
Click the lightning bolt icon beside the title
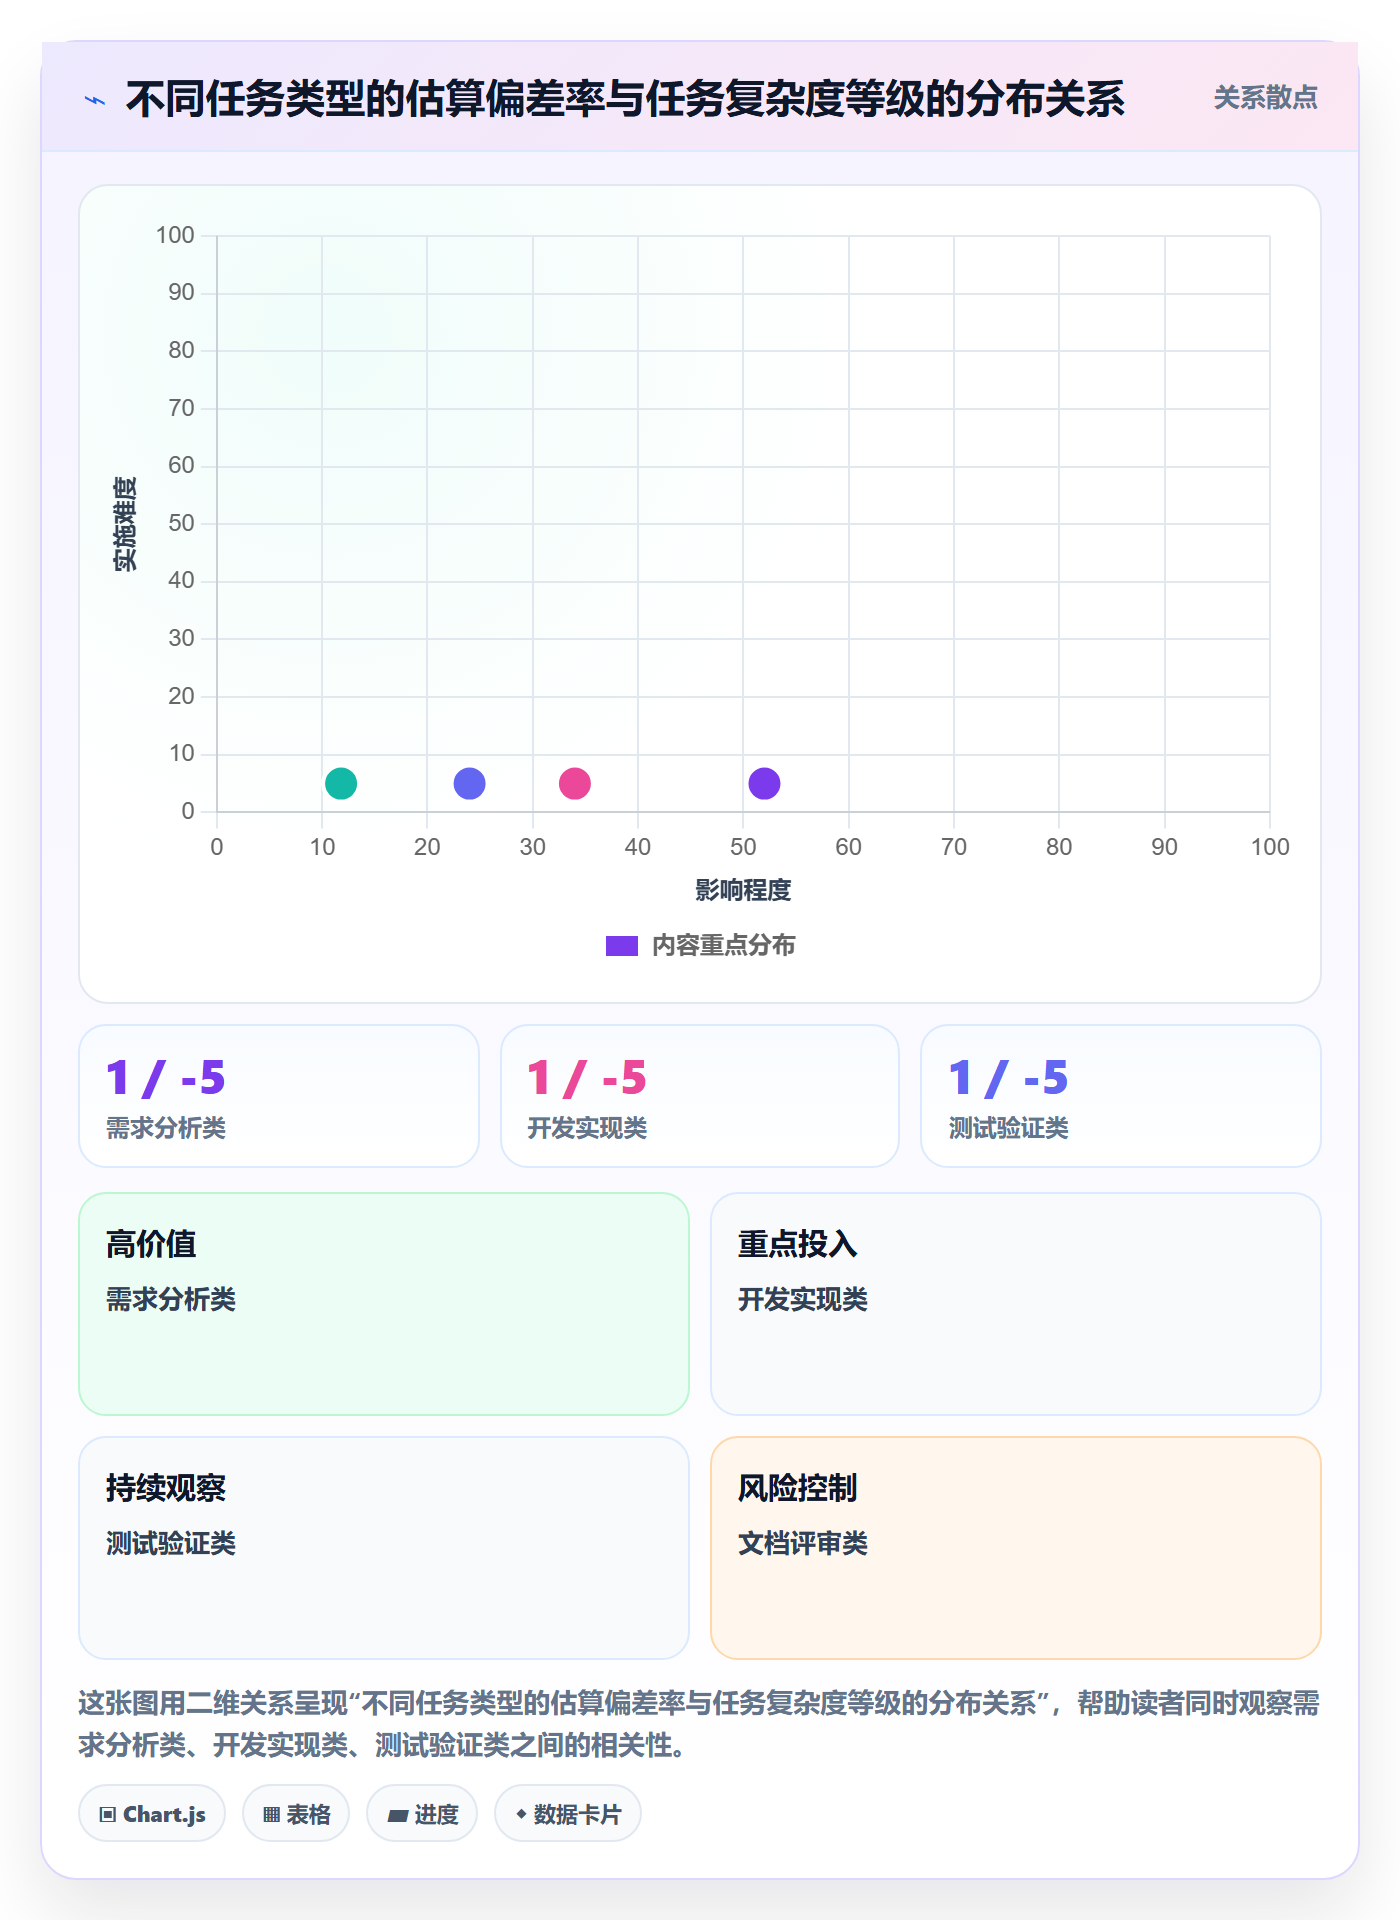[95, 100]
